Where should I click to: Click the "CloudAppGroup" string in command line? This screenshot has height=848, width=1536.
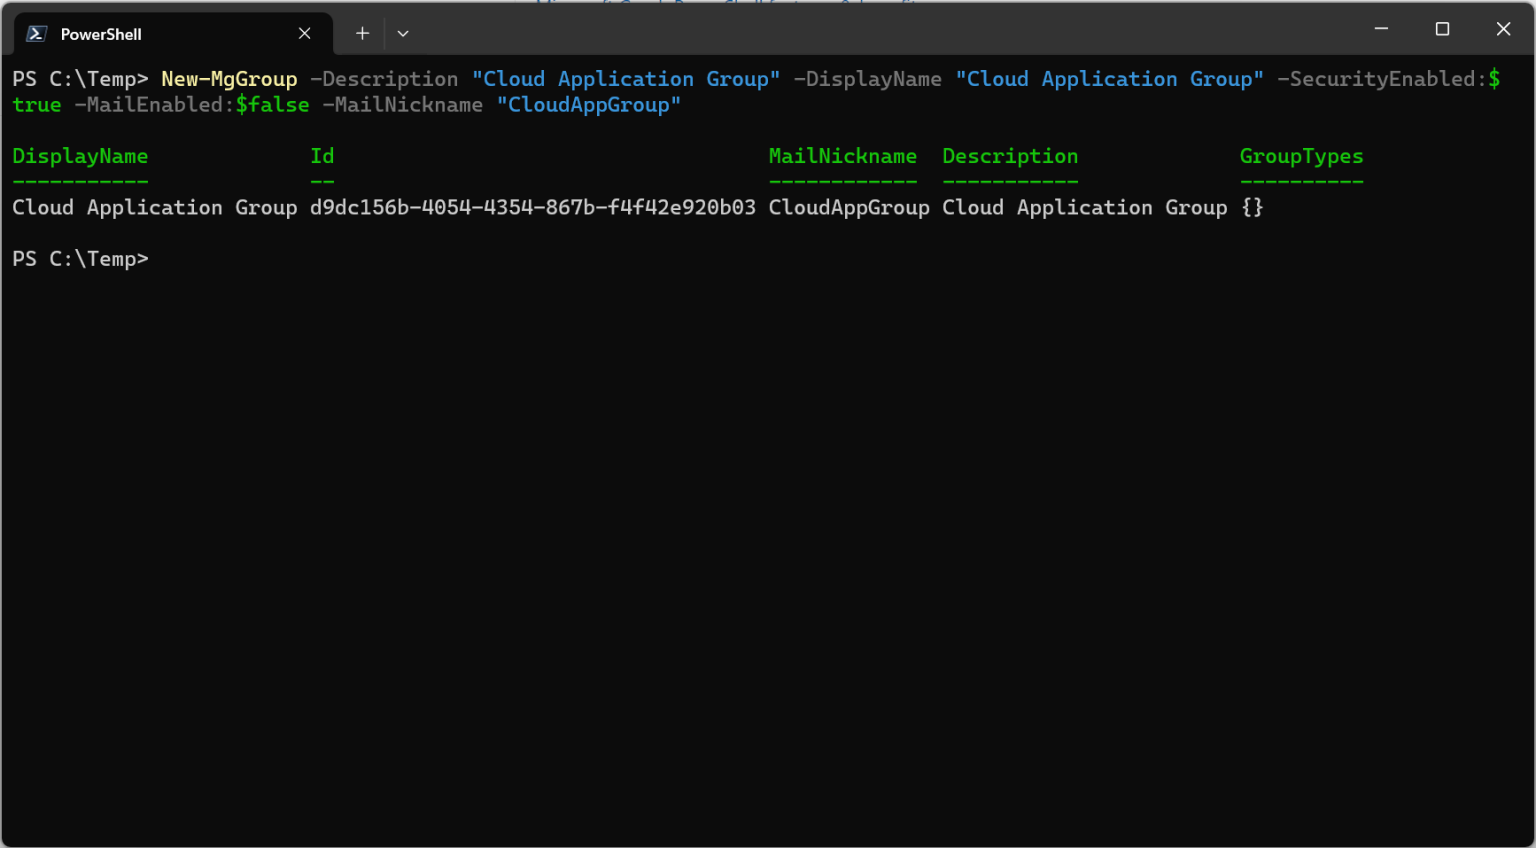coord(588,105)
